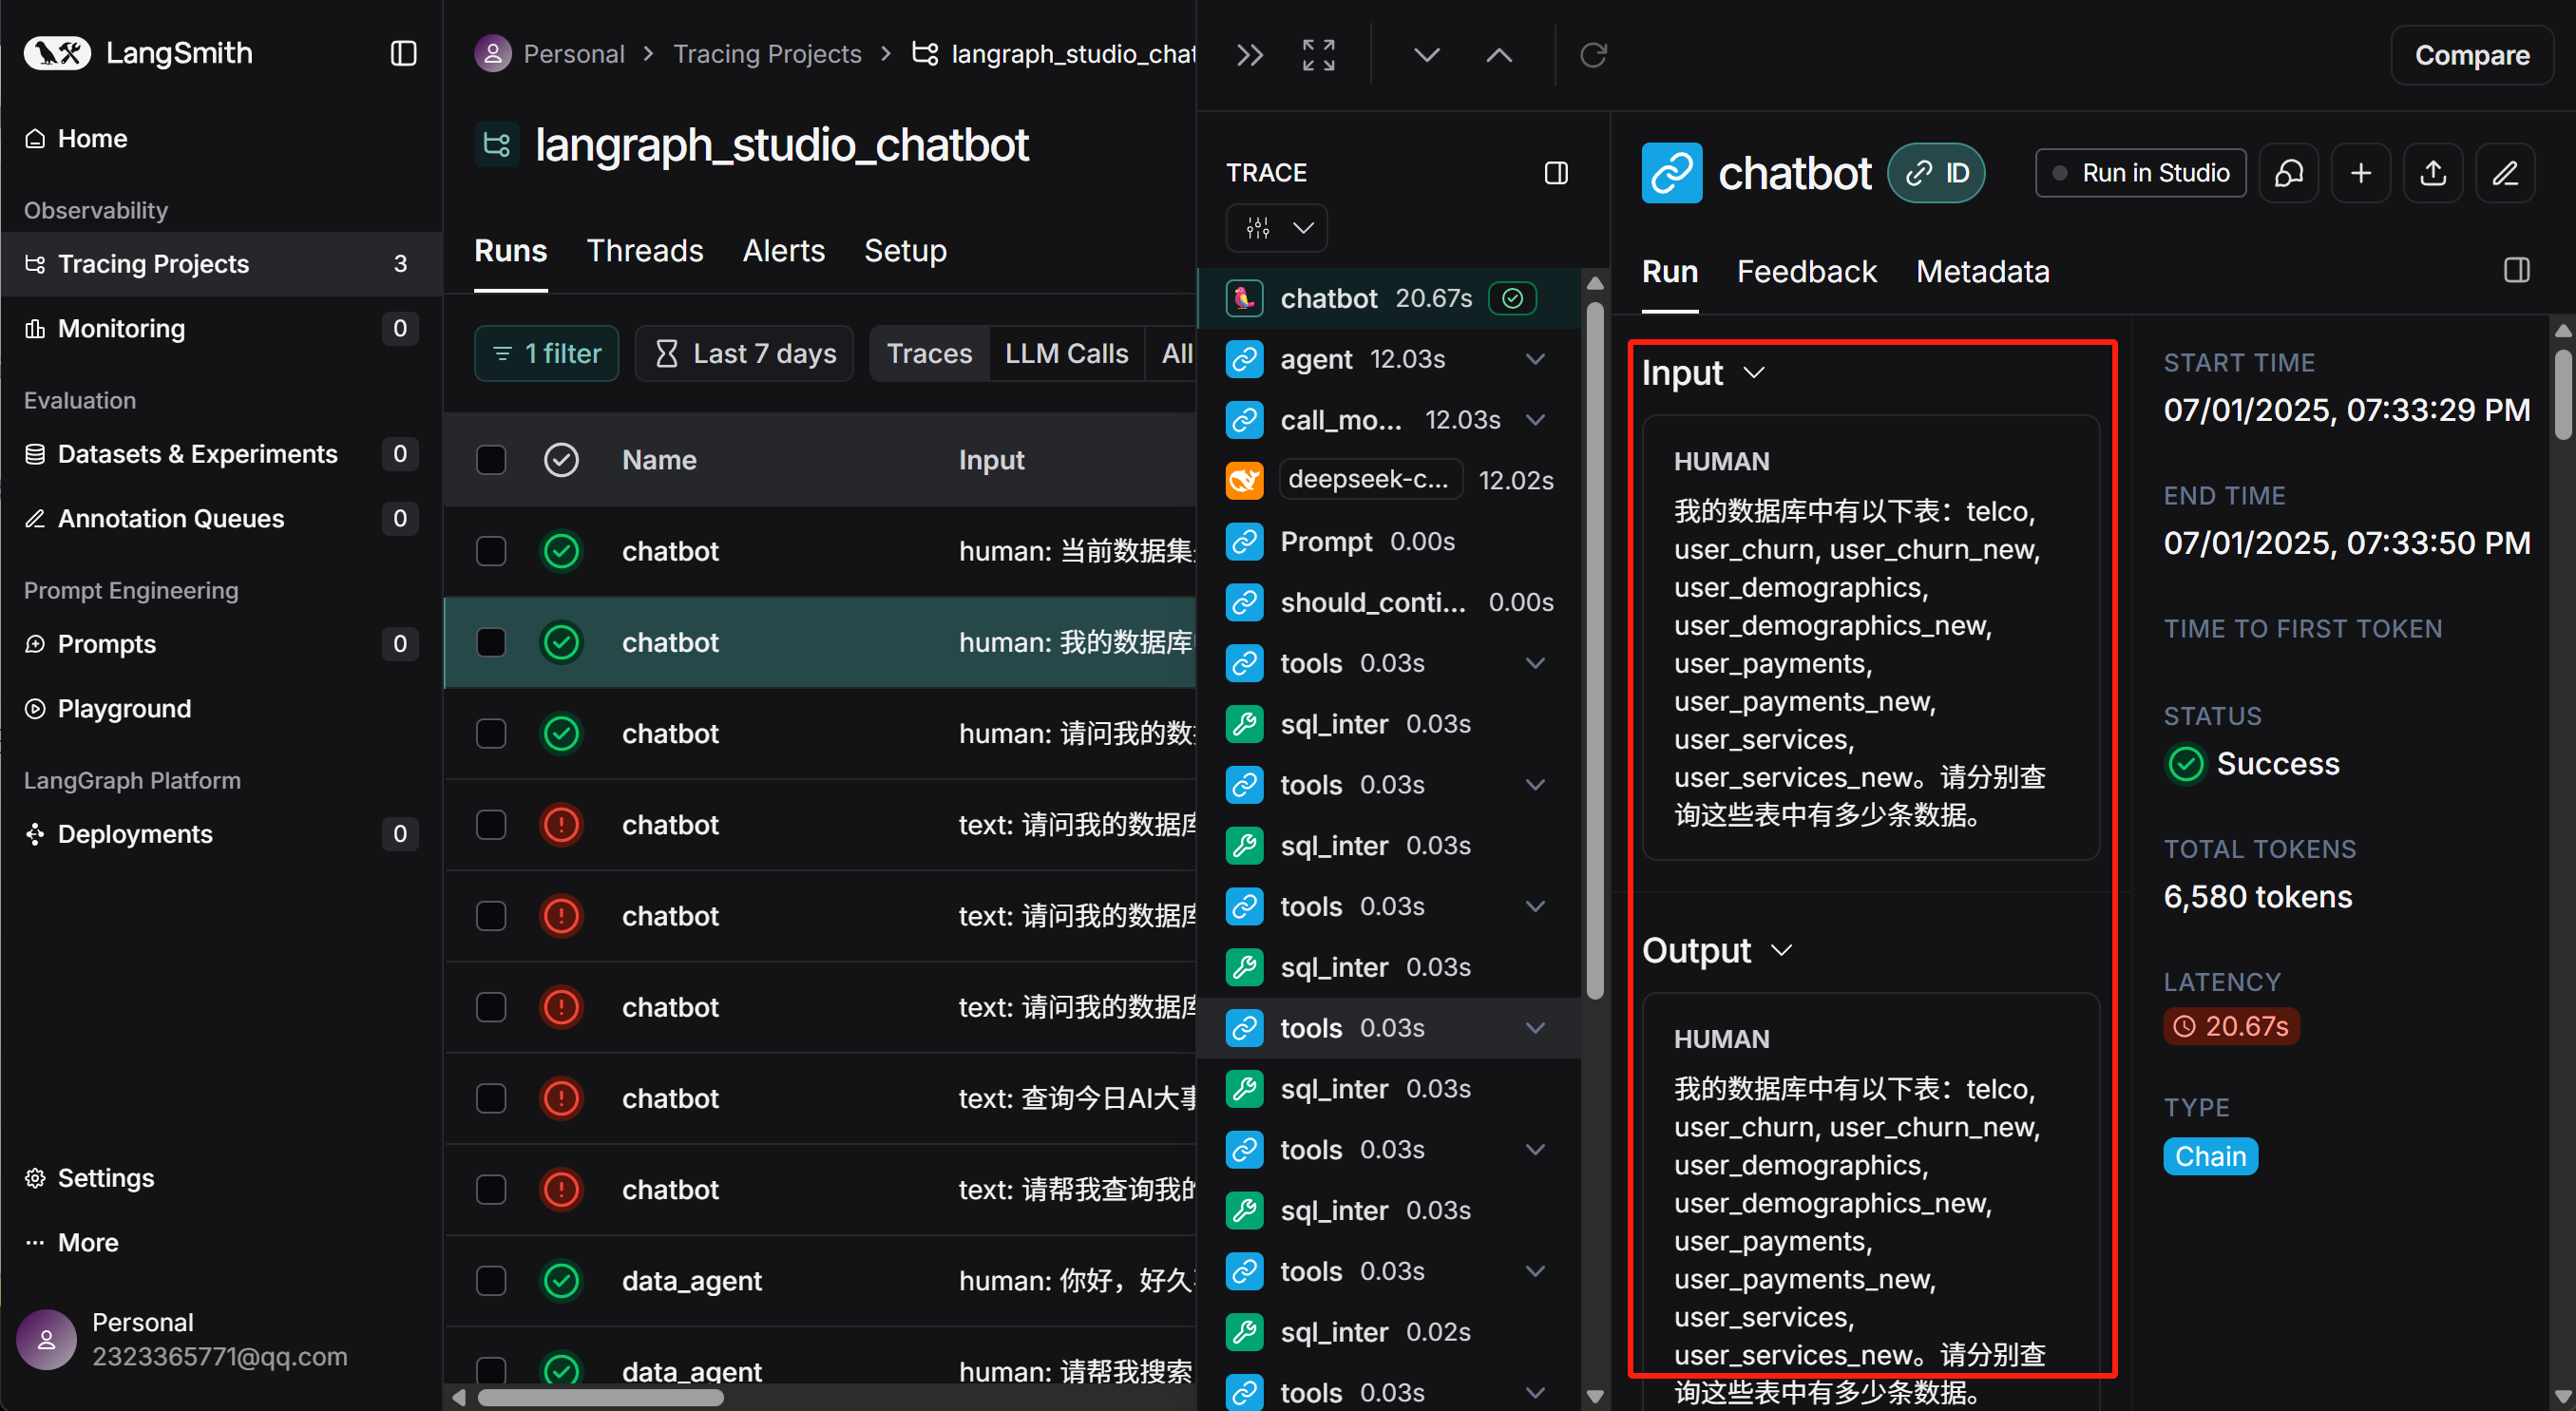This screenshot has width=2576, height=1411.
Task: Toggle the run details side panel icon
Action: click(2517, 270)
